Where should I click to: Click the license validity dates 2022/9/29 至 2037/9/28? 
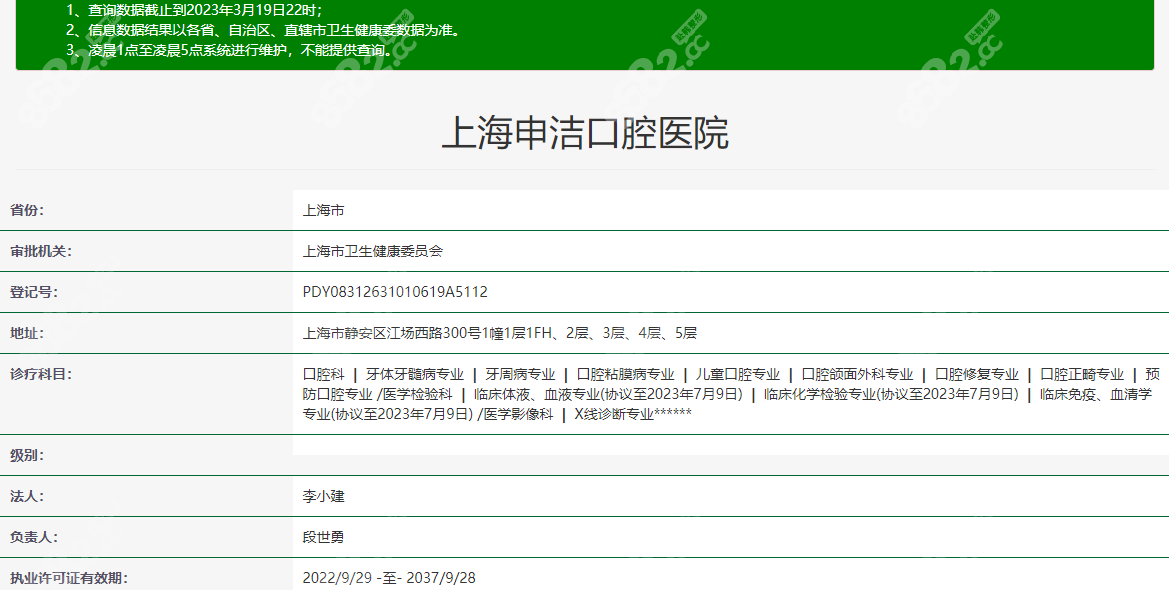(x=389, y=578)
